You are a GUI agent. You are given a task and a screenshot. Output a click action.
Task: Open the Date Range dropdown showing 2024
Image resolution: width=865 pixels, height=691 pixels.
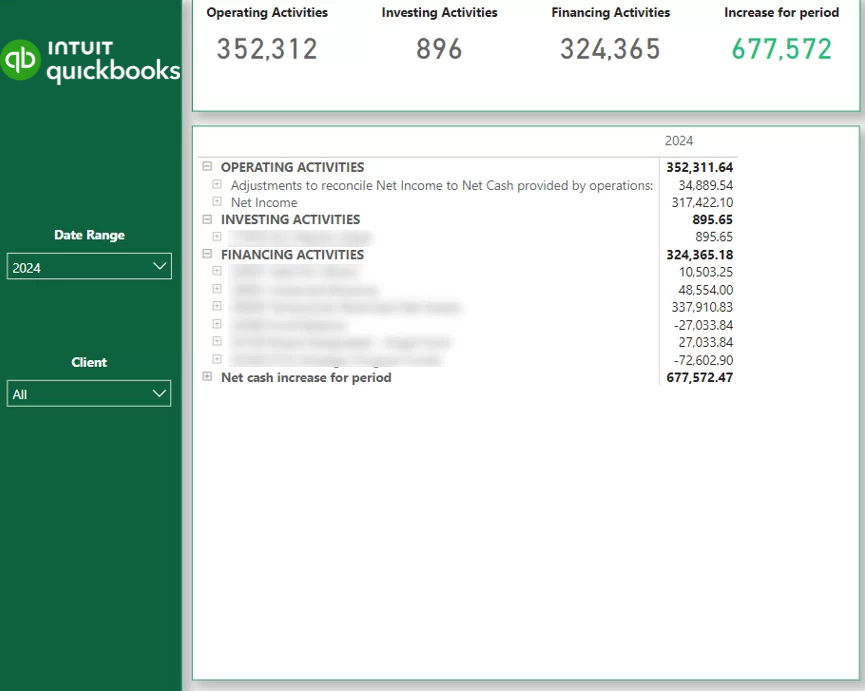tap(89, 267)
